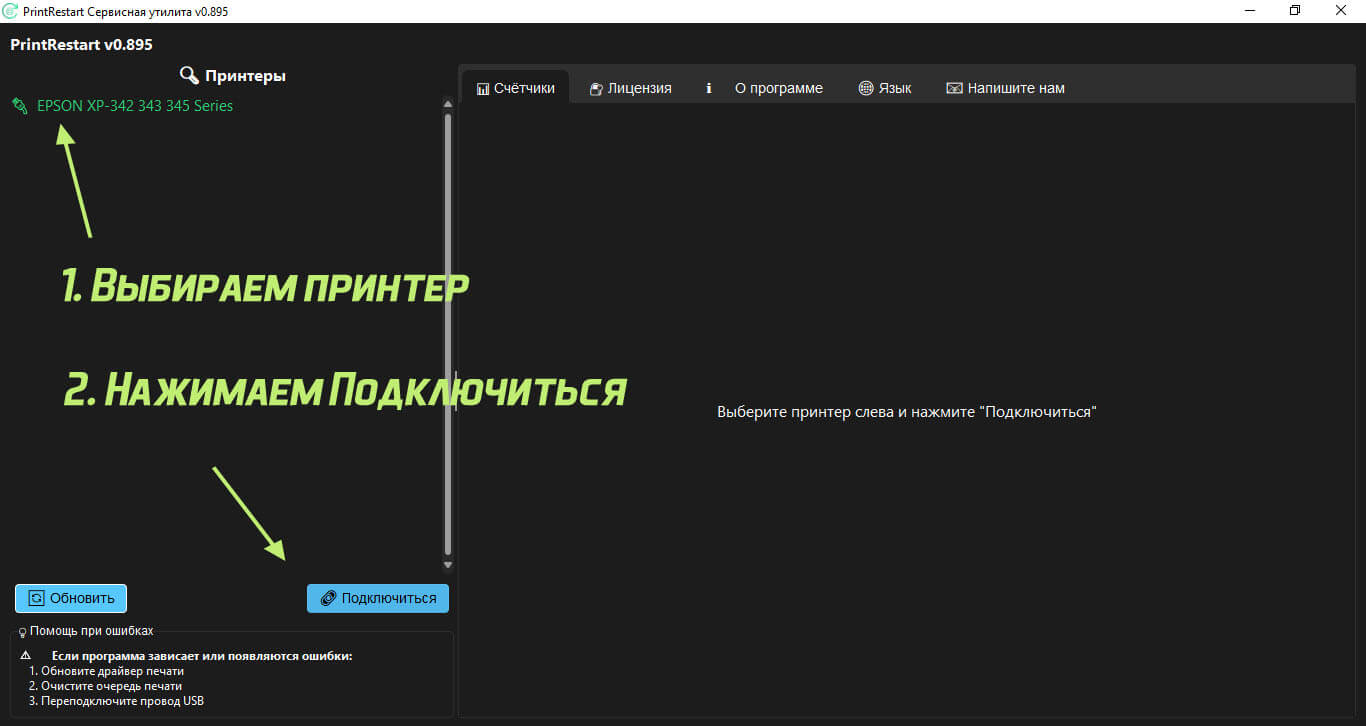The width and height of the screenshot is (1366, 726).
Task: Click the warning triangle icon in help panel
Action: (x=26, y=656)
